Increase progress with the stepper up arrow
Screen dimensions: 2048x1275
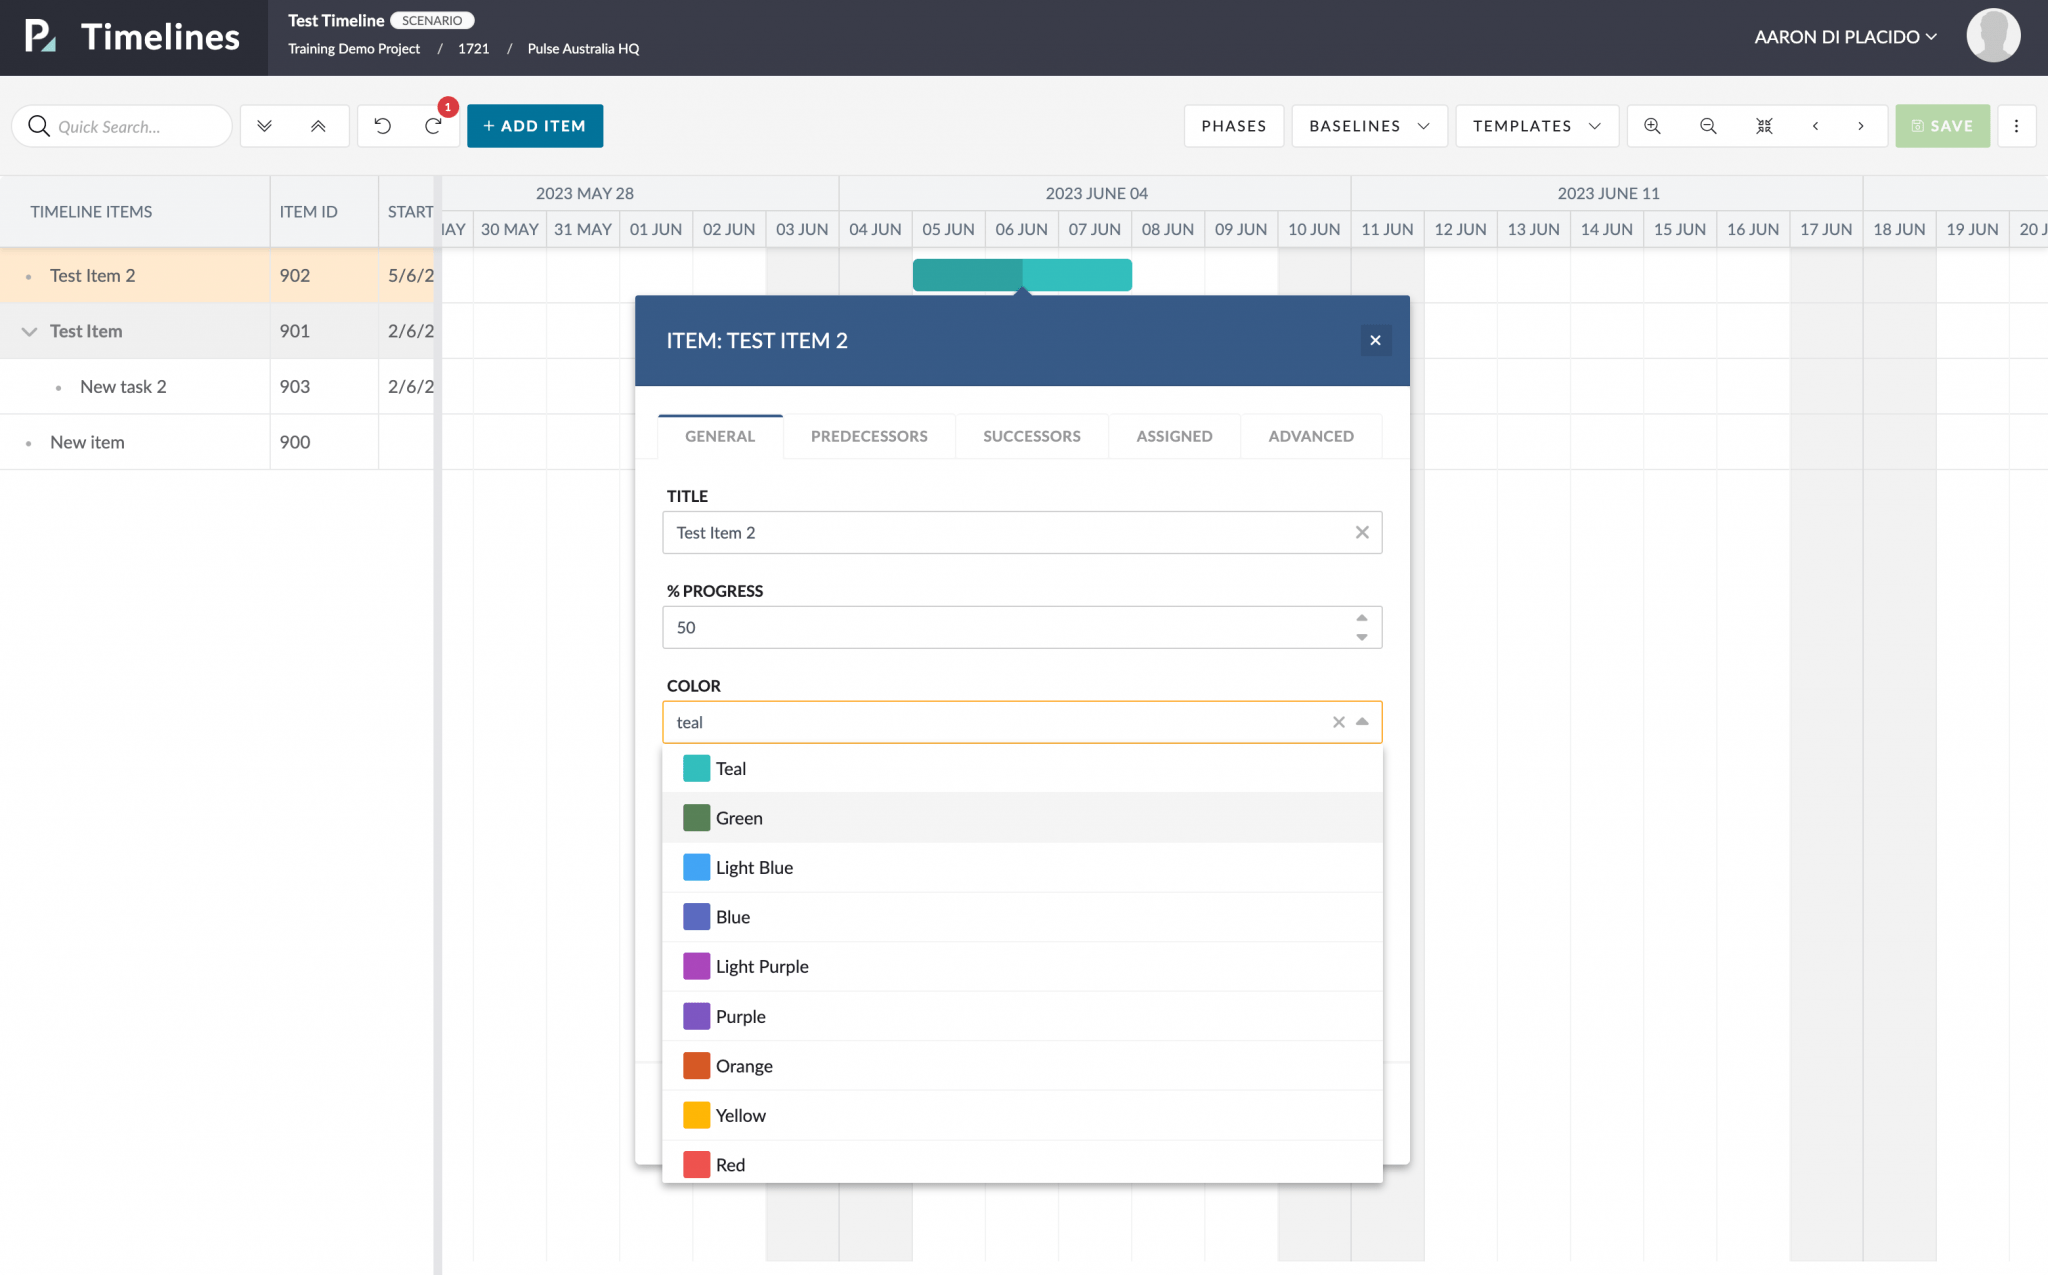[x=1361, y=618]
